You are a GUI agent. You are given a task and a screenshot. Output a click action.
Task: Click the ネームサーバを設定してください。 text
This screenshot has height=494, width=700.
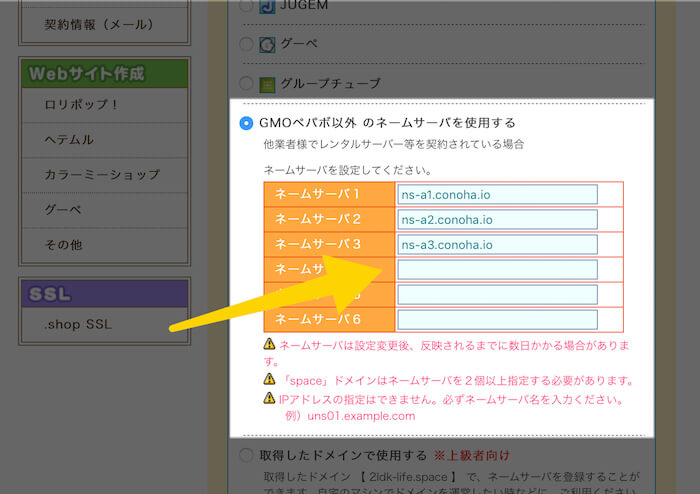click(x=348, y=170)
